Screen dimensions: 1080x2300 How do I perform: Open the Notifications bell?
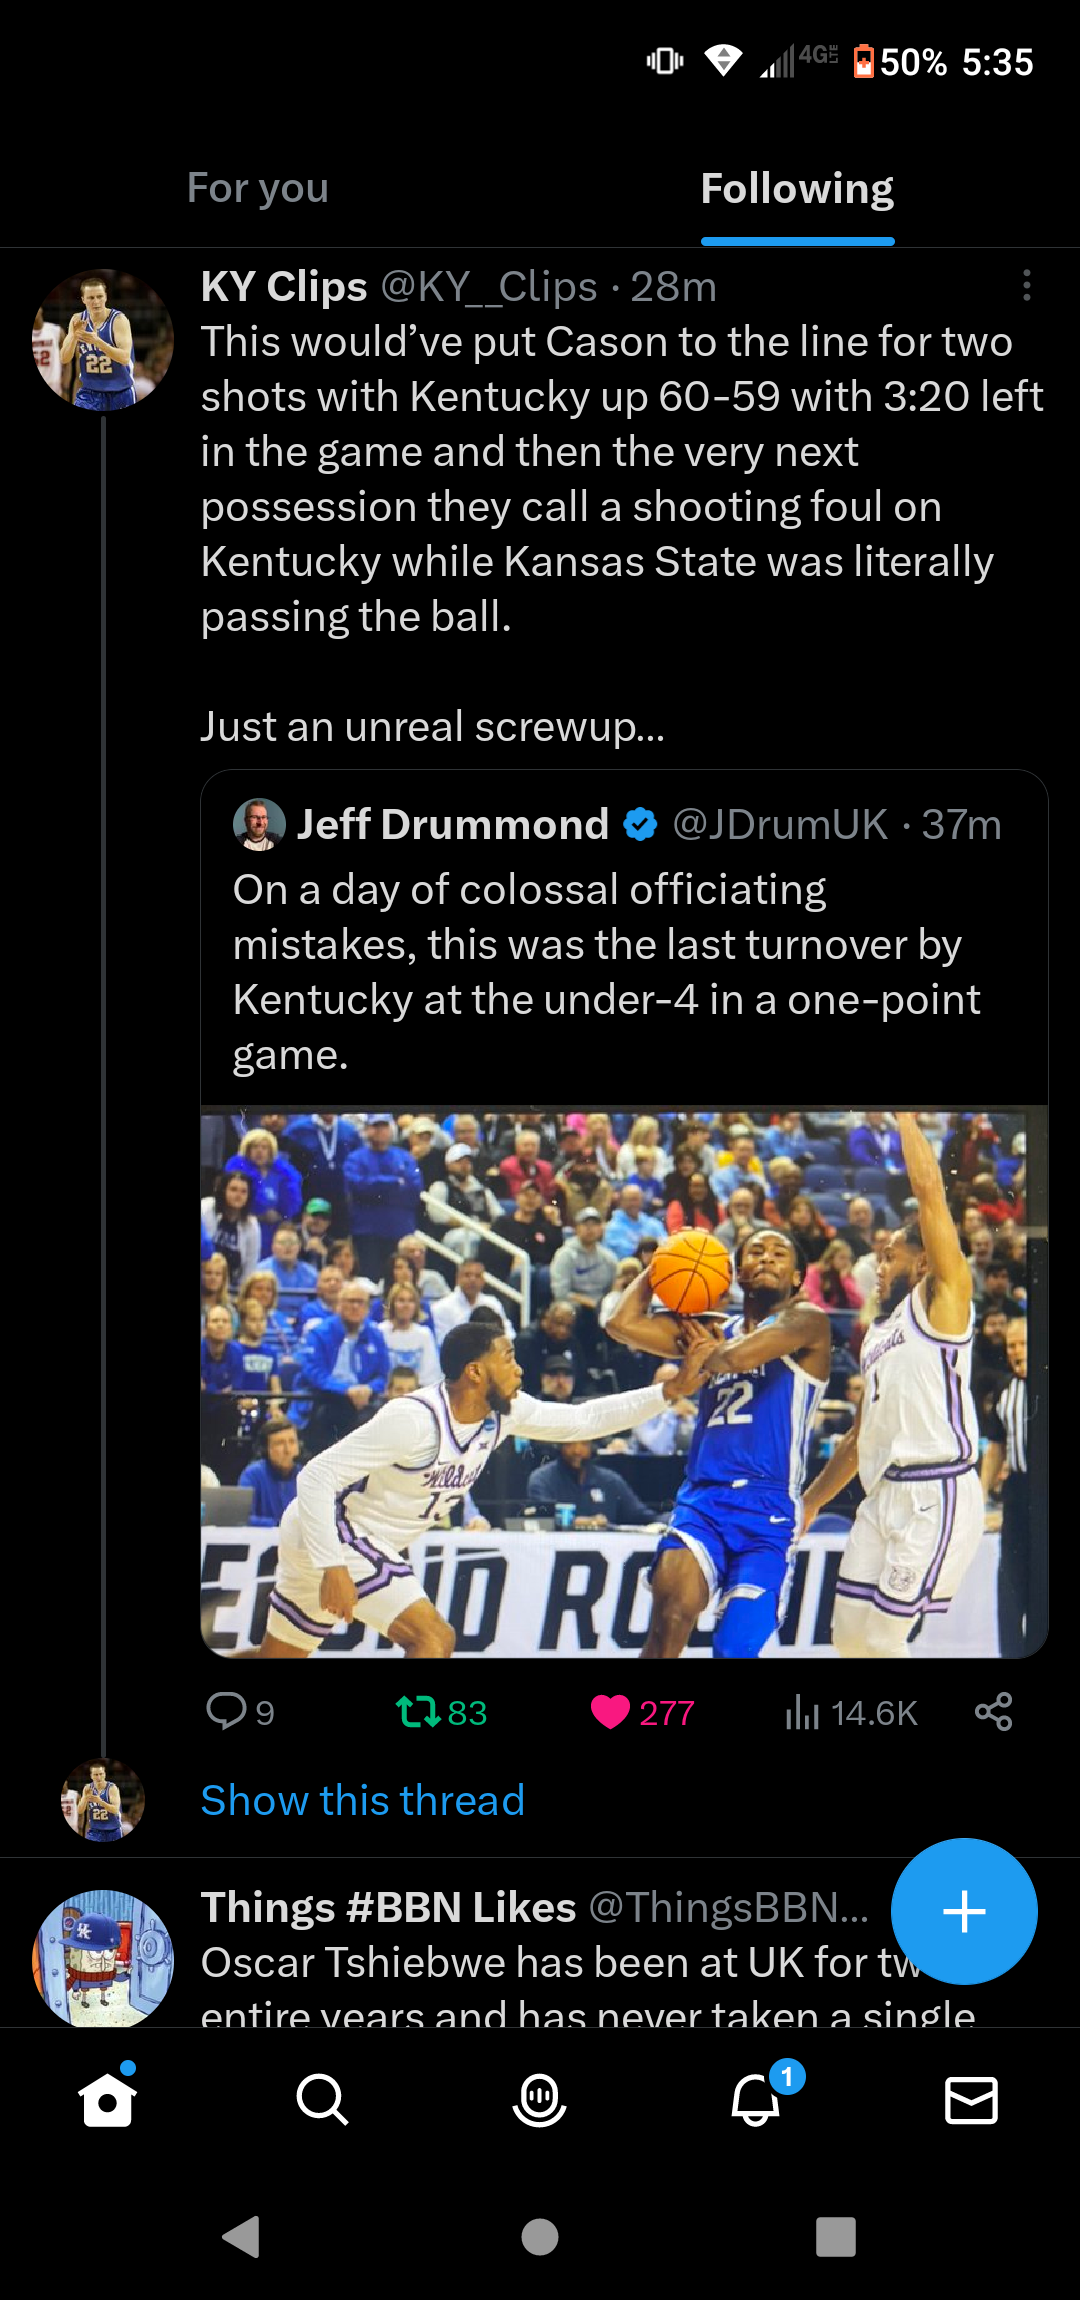click(x=756, y=2099)
